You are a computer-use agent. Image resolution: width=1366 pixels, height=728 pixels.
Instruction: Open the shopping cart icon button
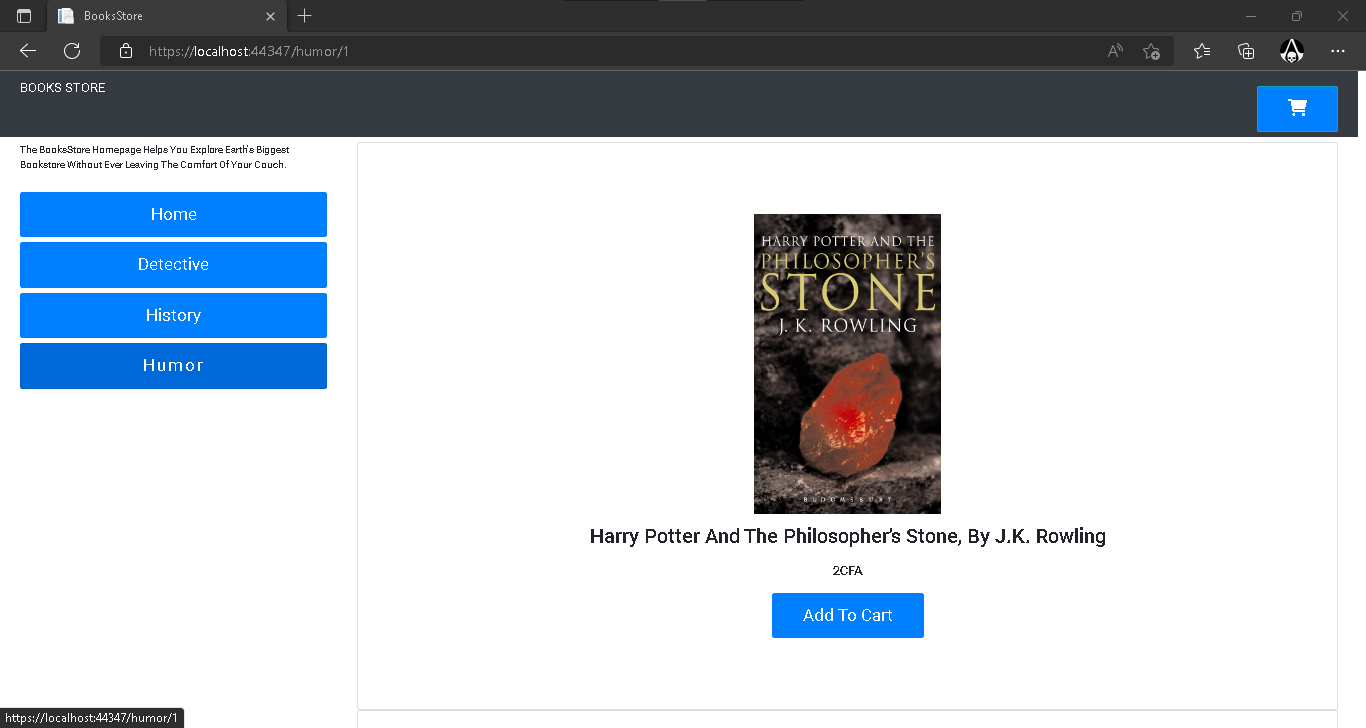pos(1297,108)
